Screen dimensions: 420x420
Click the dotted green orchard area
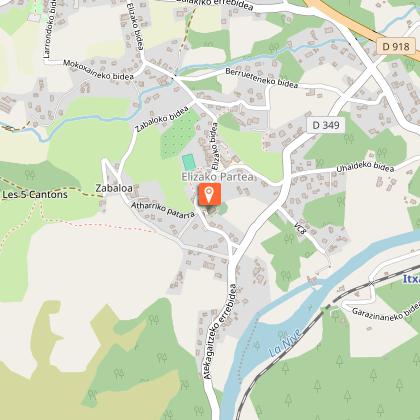[x=180, y=135]
